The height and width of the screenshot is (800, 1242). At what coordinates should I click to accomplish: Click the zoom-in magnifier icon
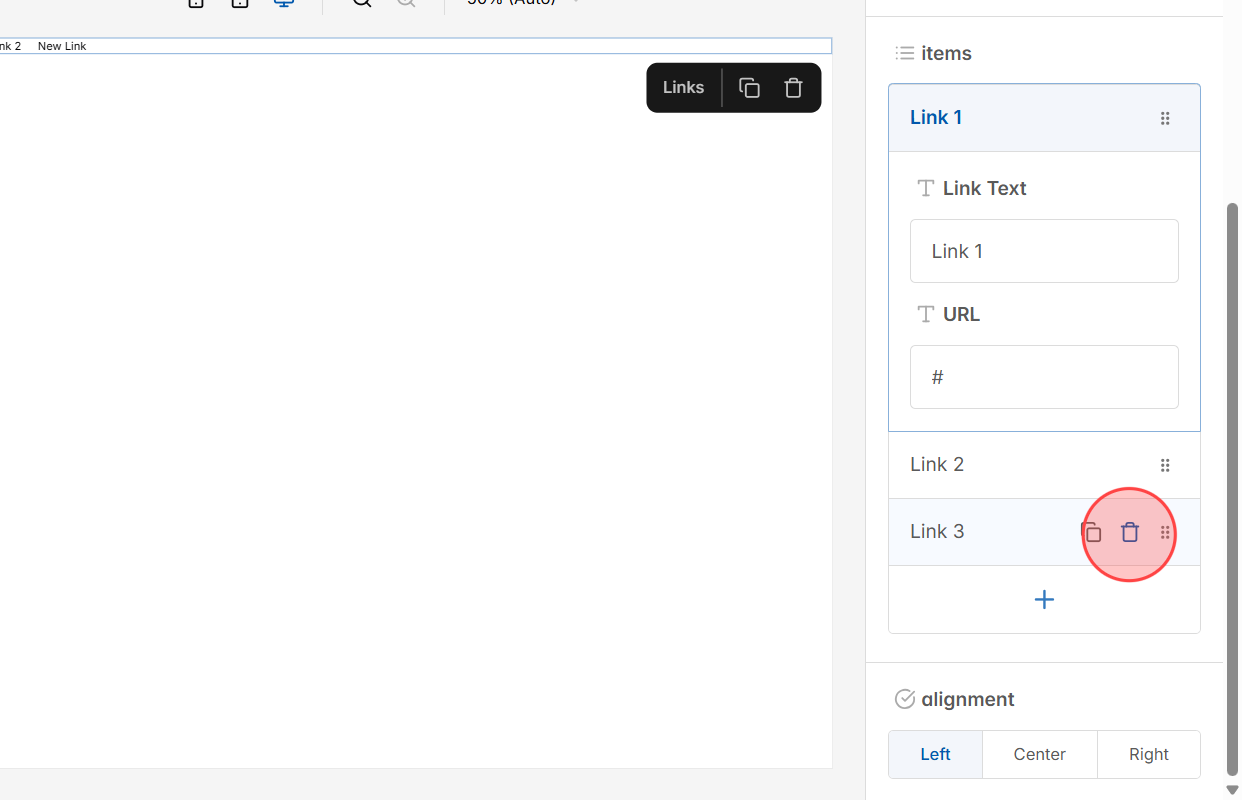click(x=361, y=3)
